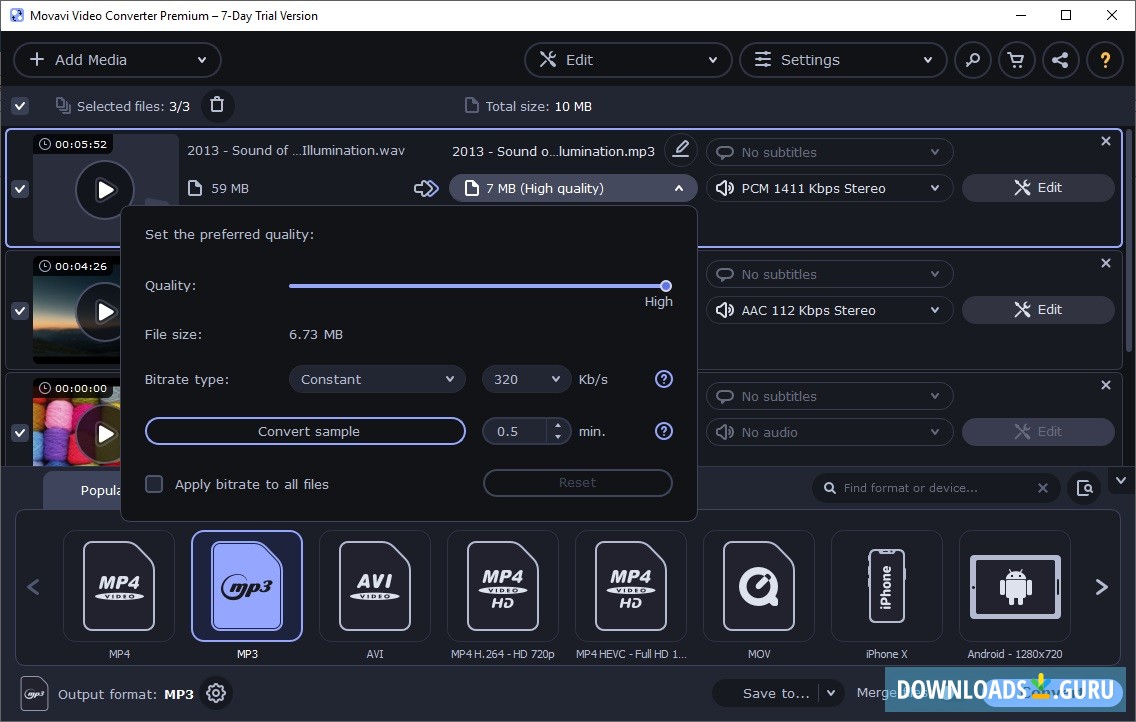1136x722 pixels.
Task: Click the device detection icon near search
Action: click(x=1085, y=488)
